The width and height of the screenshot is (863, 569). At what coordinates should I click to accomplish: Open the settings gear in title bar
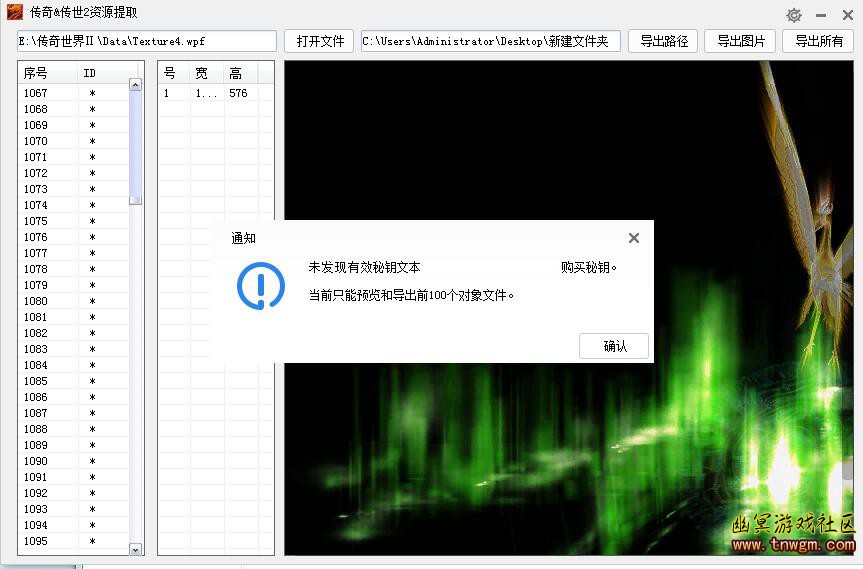[x=794, y=15]
